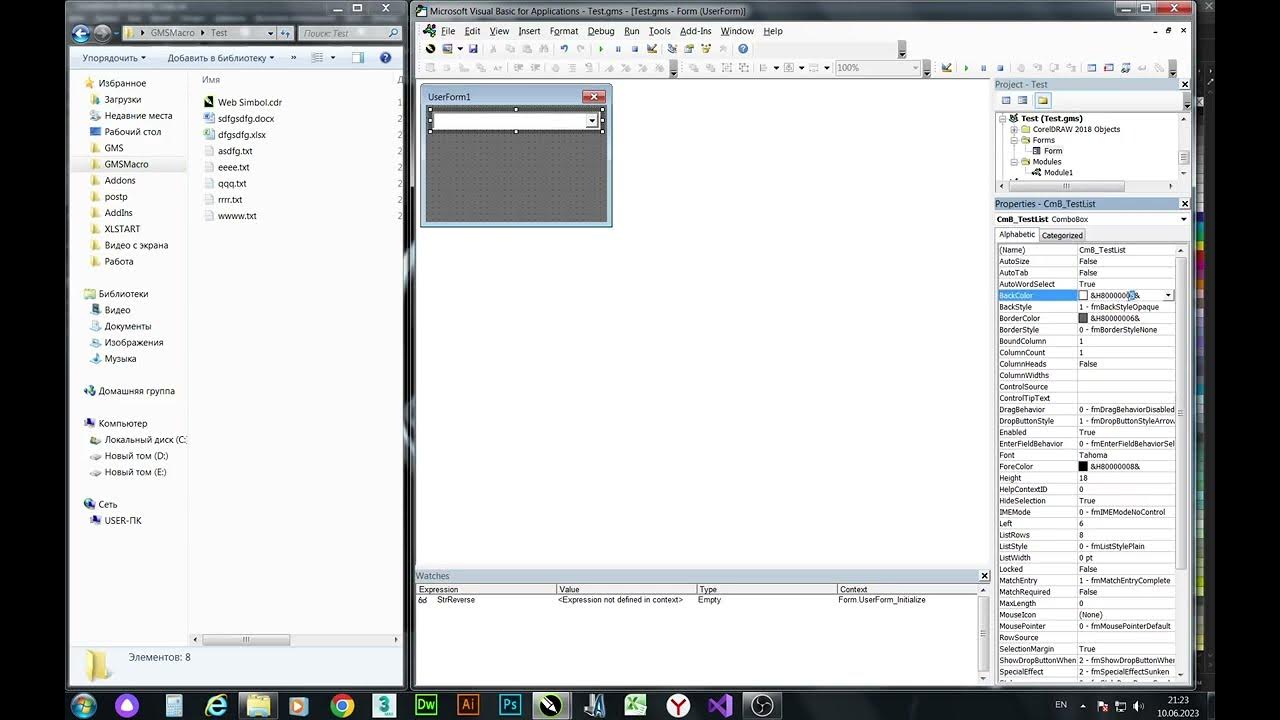Switch to the Alphabetic properties tab
This screenshot has height=720, width=1280.
tap(1018, 235)
